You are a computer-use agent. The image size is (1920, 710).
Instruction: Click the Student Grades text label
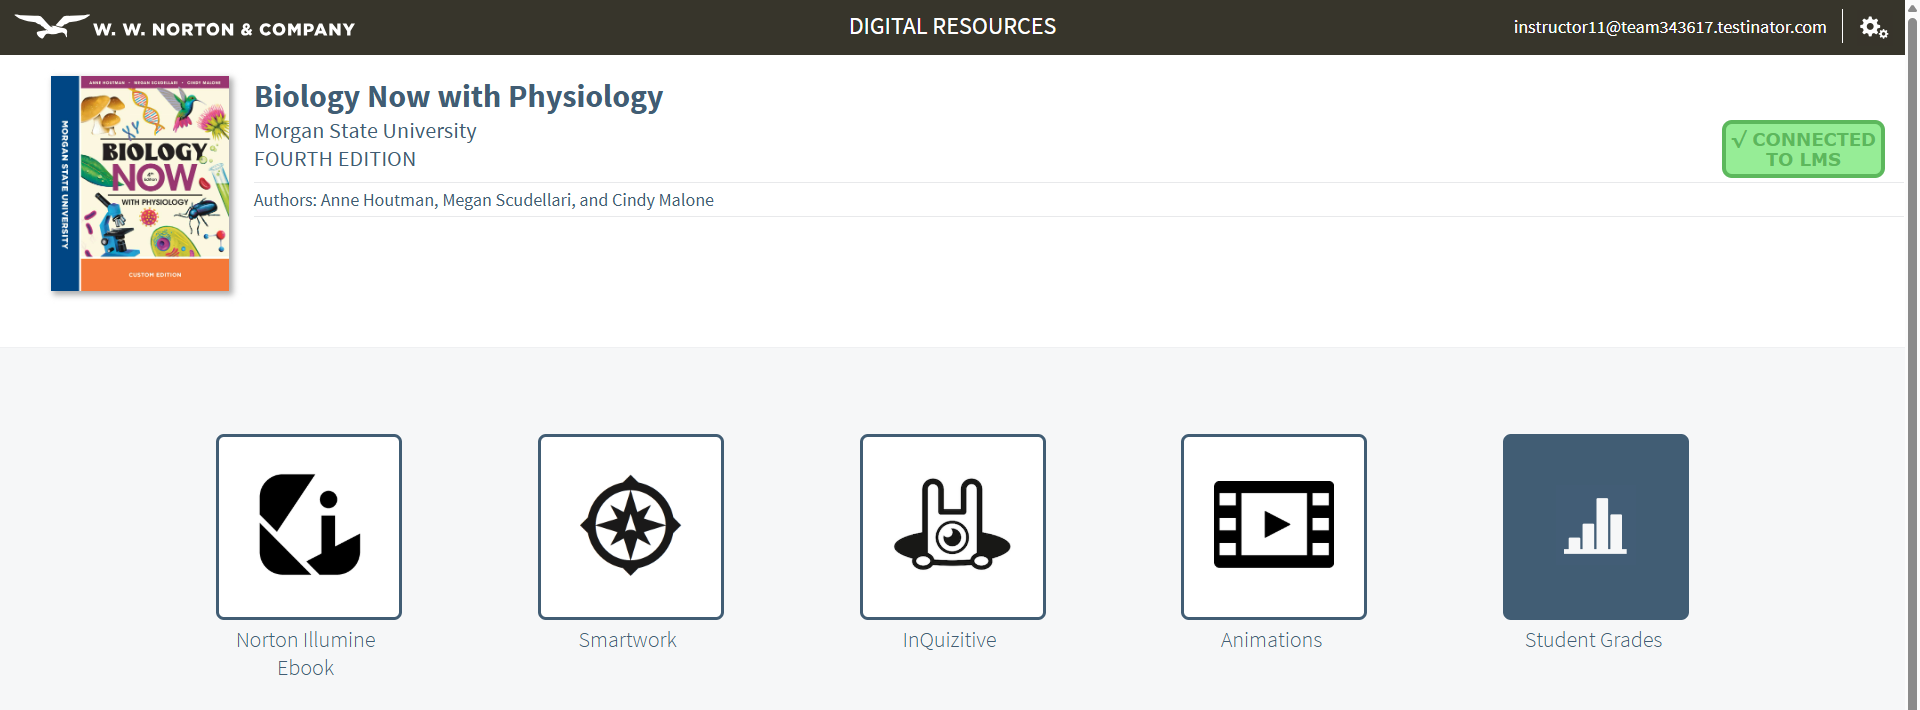click(1594, 640)
